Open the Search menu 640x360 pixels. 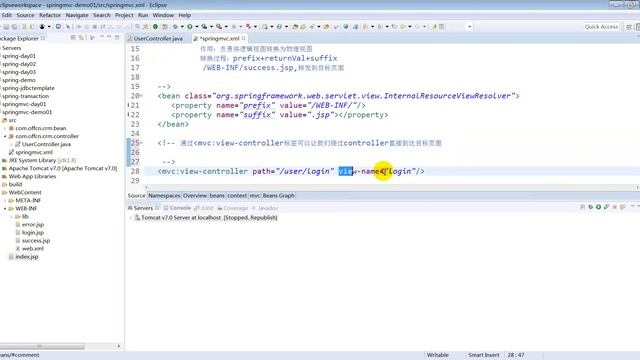click(x=102, y=15)
